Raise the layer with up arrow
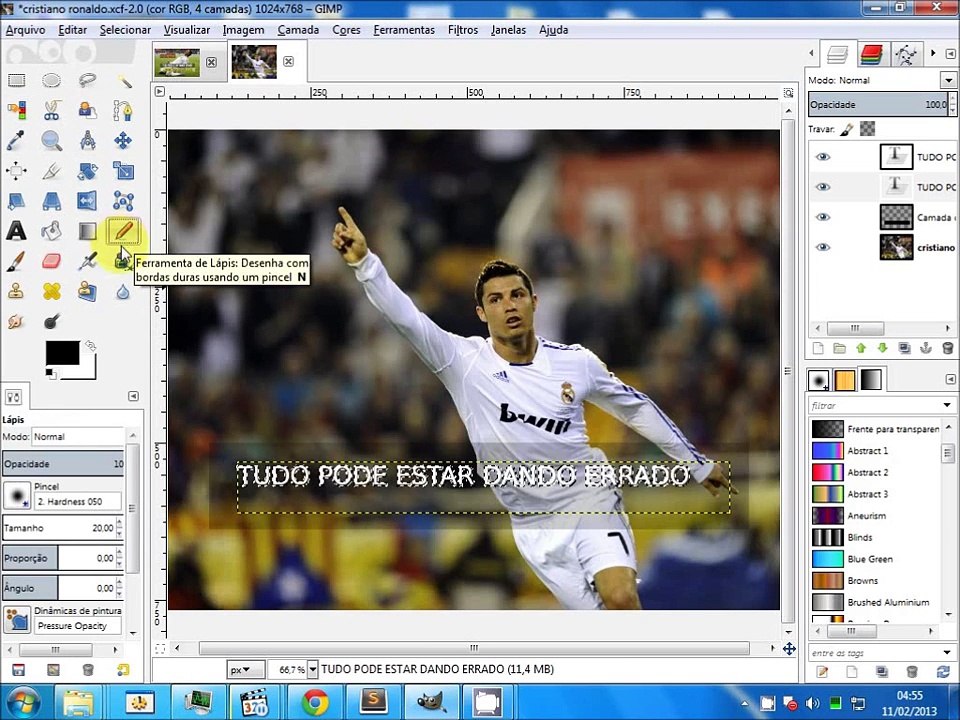960x720 pixels. click(861, 348)
